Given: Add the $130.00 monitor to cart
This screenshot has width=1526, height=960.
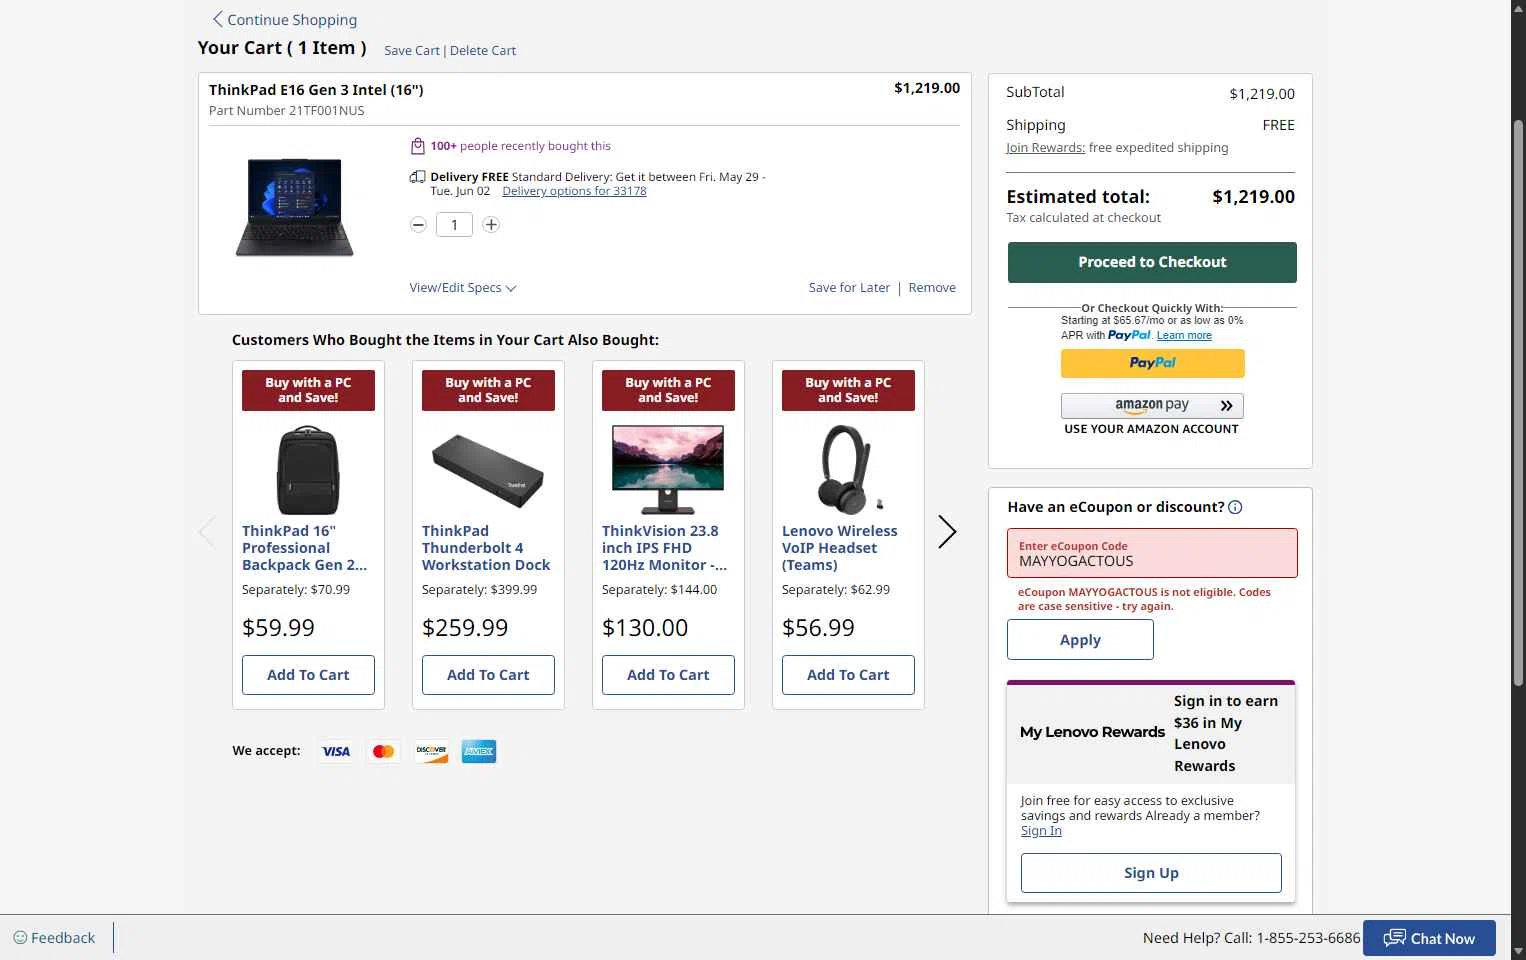Looking at the screenshot, I should pos(668,675).
